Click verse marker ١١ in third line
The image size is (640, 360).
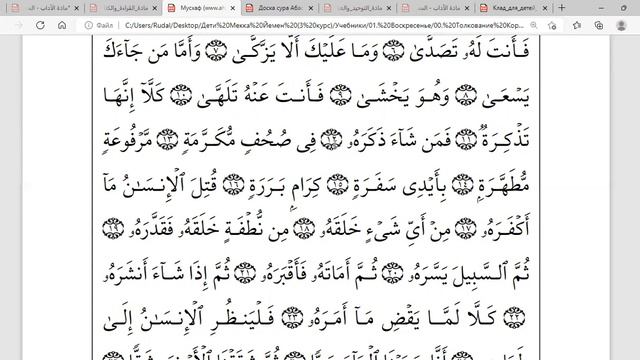pos(466,140)
